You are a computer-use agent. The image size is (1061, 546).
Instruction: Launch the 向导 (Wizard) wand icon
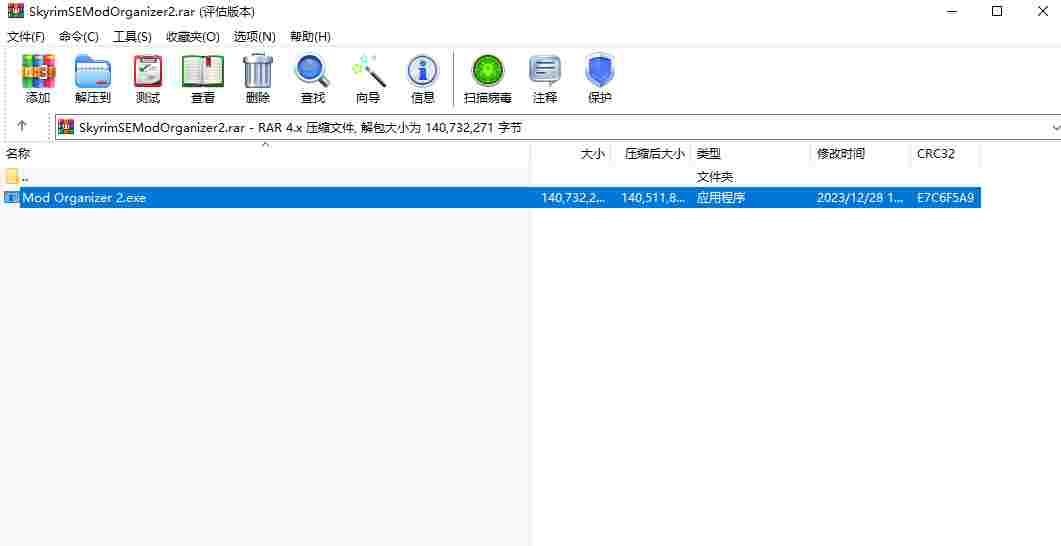pyautogui.click(x=368, y=71)
